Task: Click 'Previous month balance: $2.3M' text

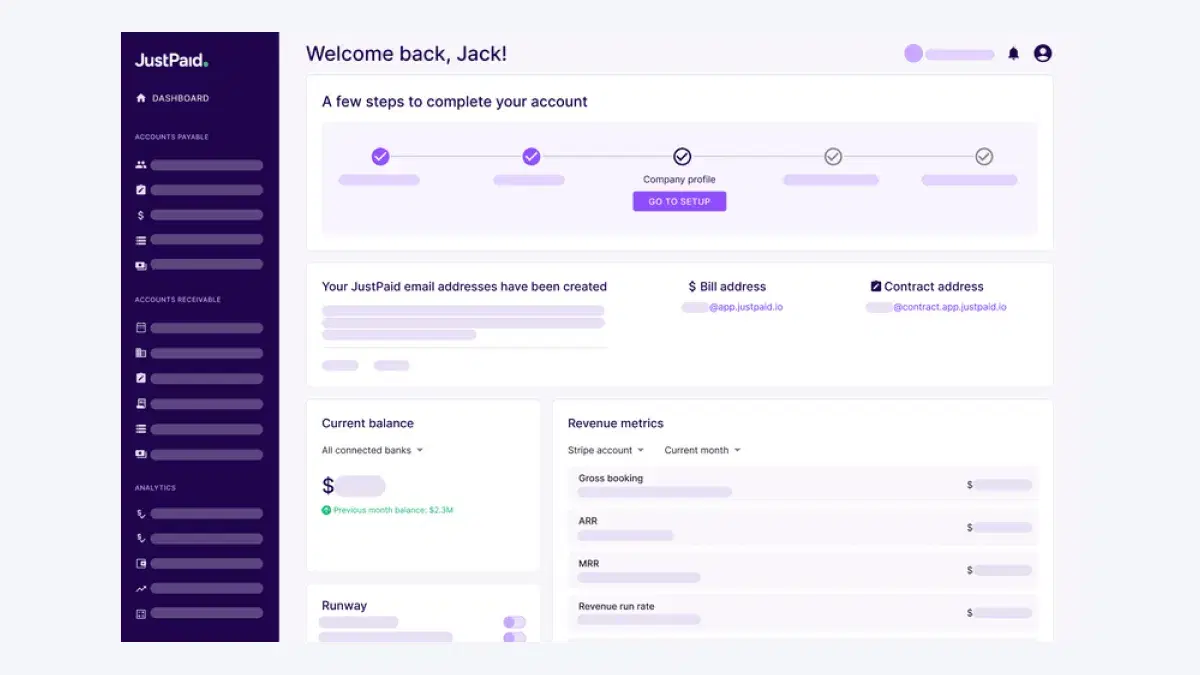Action: (x=393, y=510)
